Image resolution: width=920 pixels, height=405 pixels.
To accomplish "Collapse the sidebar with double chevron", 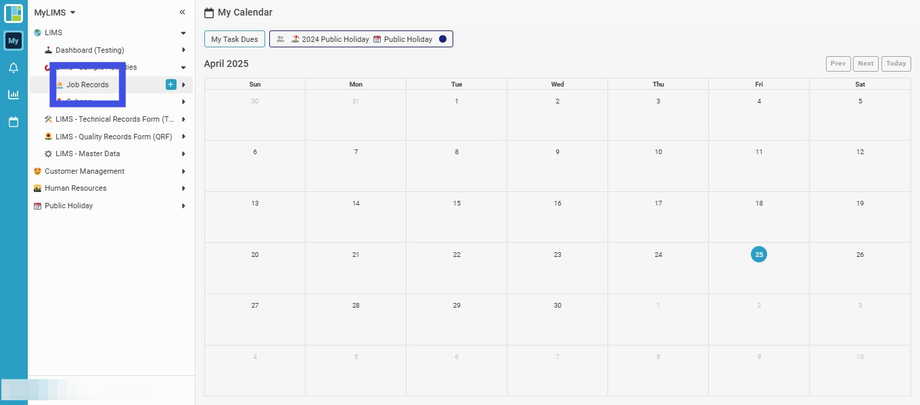I will (182, 12).
